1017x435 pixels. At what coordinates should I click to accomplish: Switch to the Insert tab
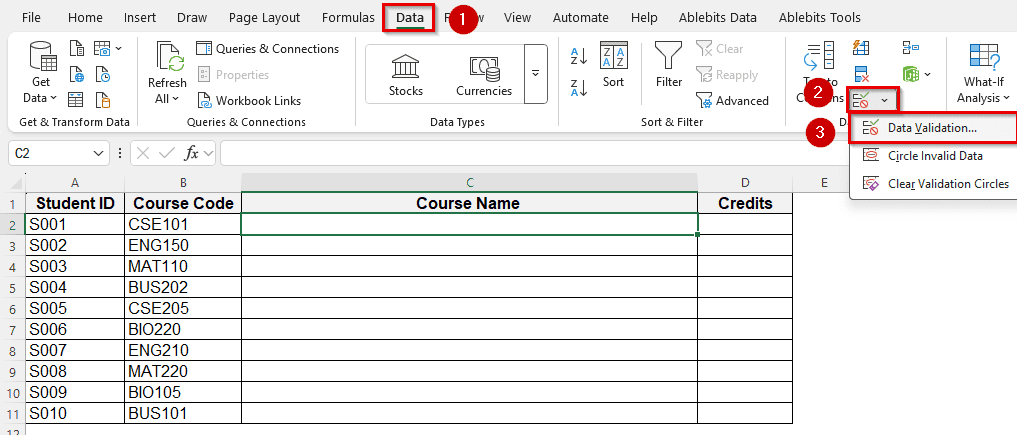tap(139, 18)
